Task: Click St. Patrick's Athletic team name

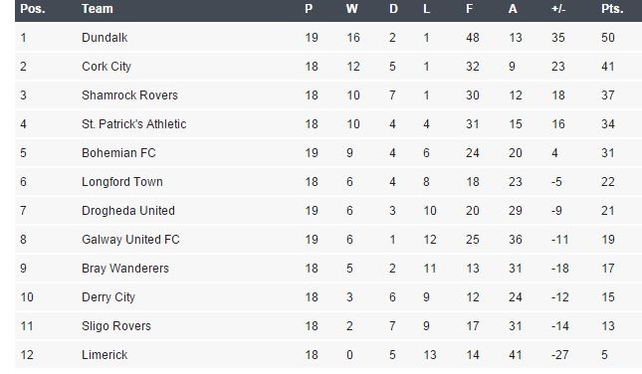Action: 134,124
